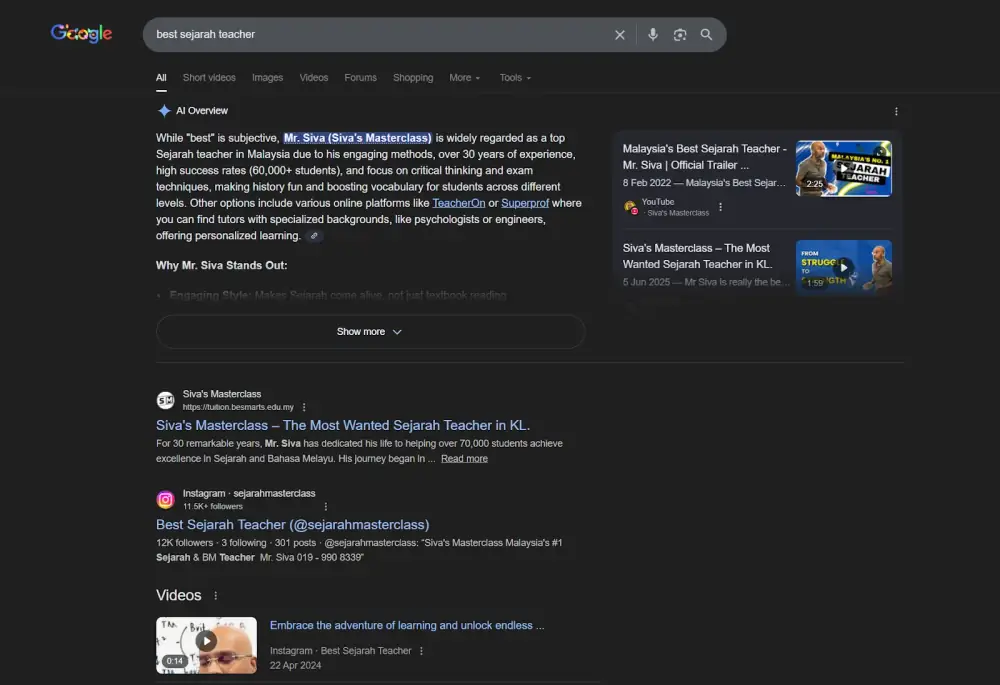1000x685 pixels.
Task: Open three-dot menu beside Instagram 11.5K+ followers
Action: [326, 506]
